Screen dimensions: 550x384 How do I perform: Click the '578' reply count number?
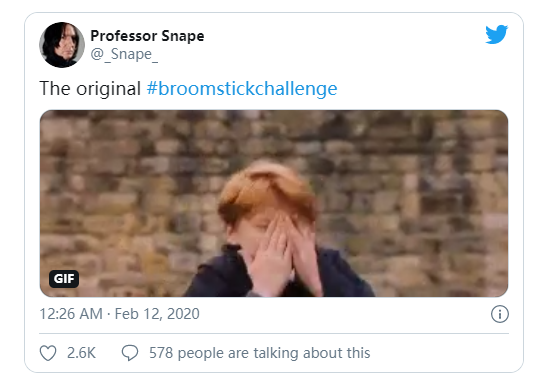(161, 353)
